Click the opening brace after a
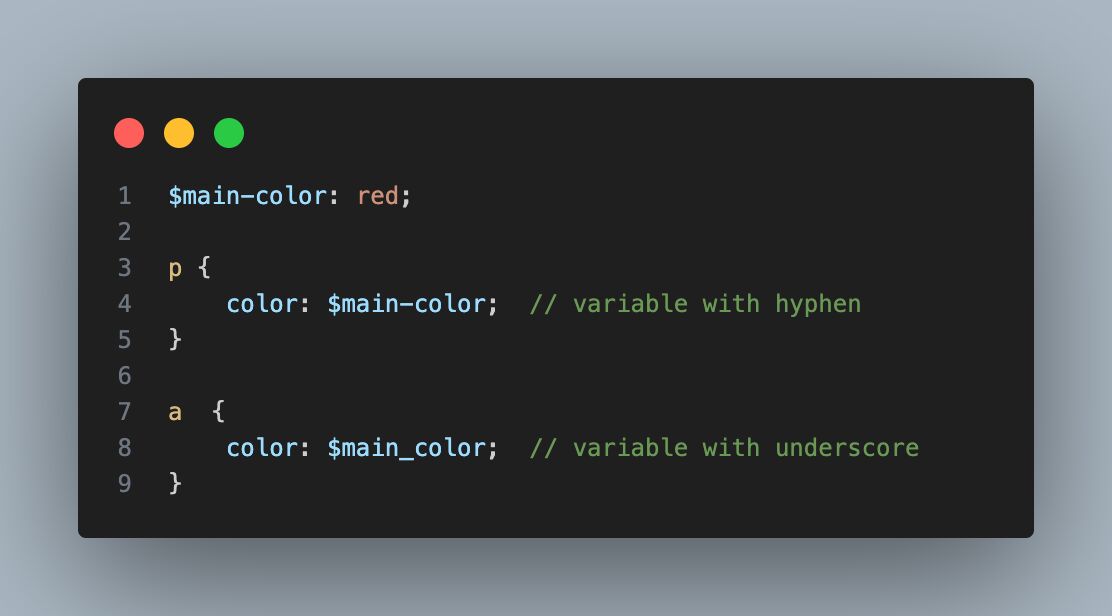Viewport: 1112px width, 616px height. coord(218,411)
